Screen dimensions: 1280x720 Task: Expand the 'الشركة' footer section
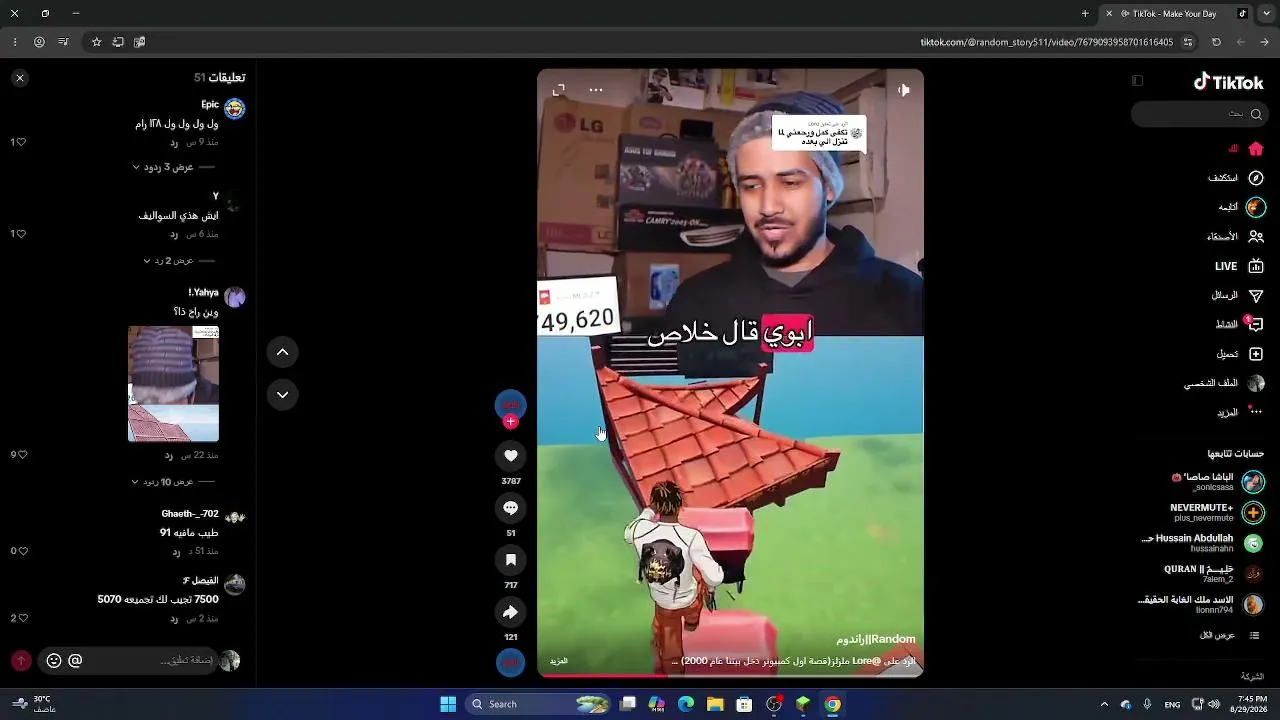[1252, 677]
